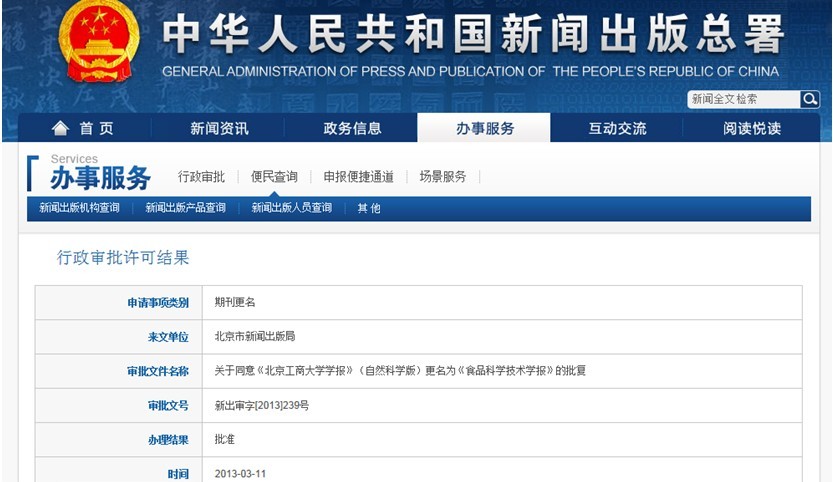Open the 阅读悦读 navigation tab
This screenshot has width=833, height=482.
752,128
